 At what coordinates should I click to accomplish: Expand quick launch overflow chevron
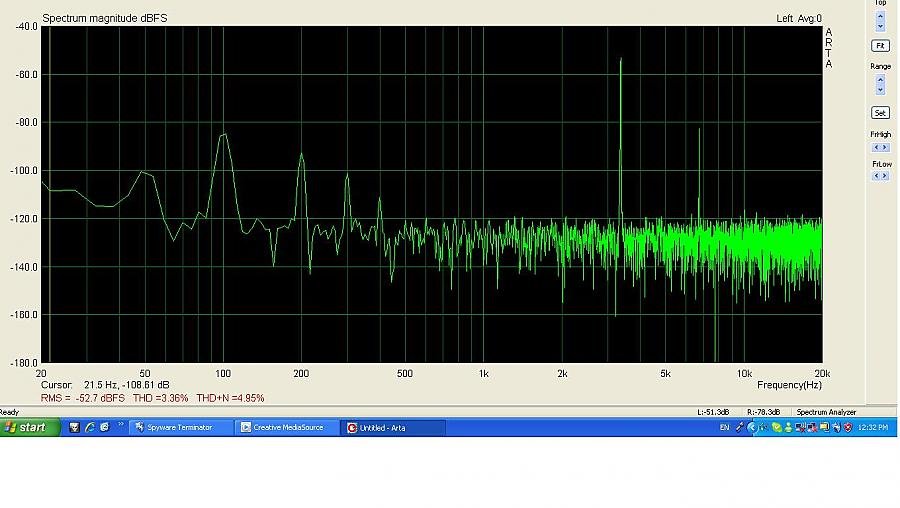(x=121, y=425)
